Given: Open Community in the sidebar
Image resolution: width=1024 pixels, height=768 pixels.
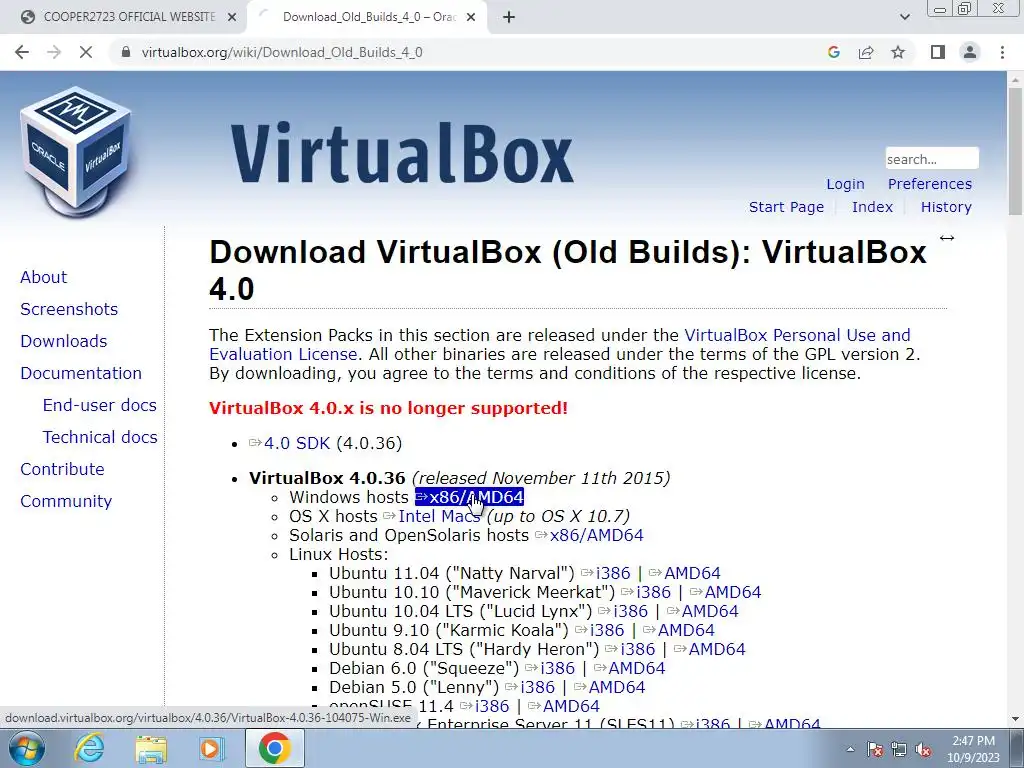Looking at the screenshot, I should tap(66, 501).
